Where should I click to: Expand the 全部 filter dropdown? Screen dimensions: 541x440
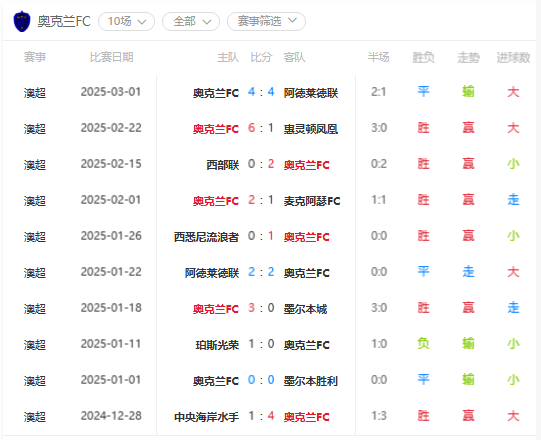click(191, 21)
